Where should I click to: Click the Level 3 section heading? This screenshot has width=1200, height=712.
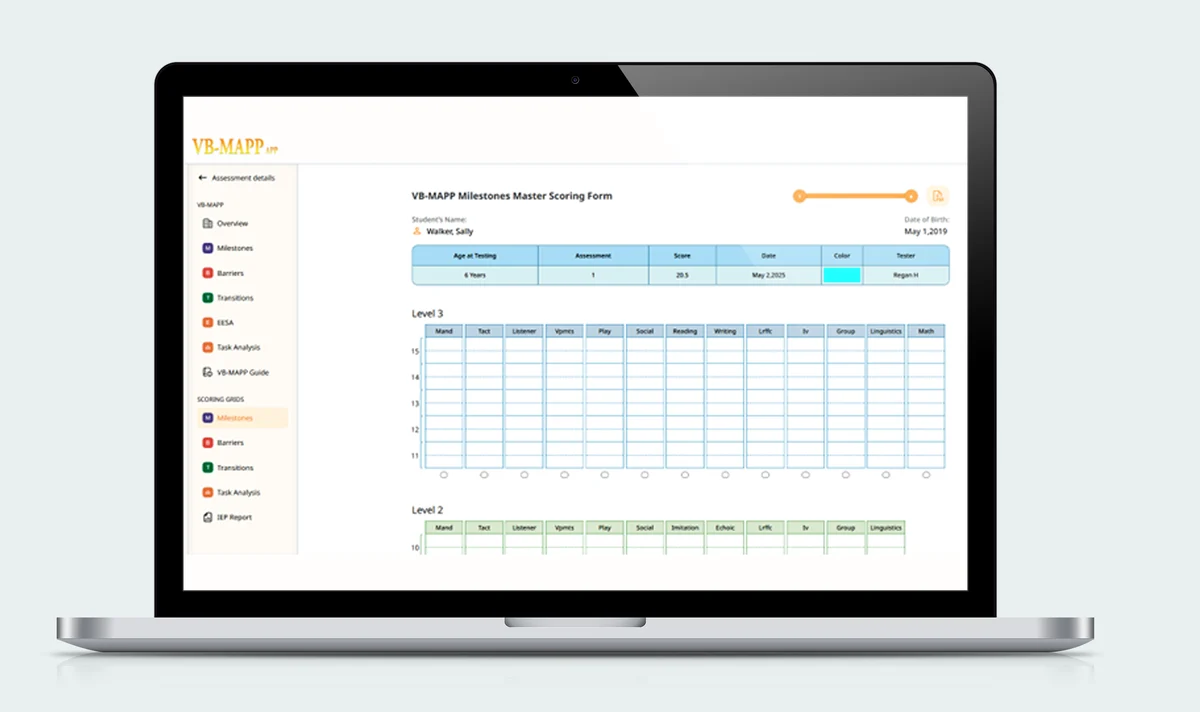point(428,314)
